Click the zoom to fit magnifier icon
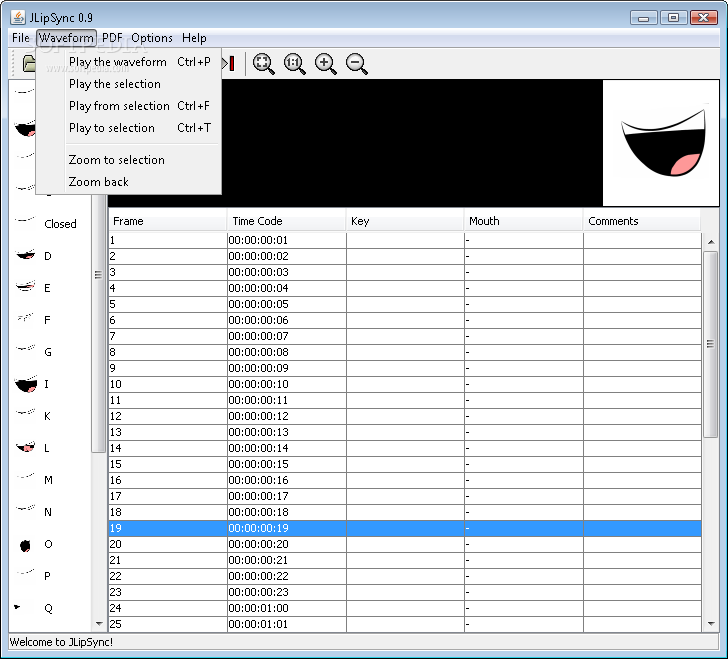The width and height of the screenshot is (728, 659). coord(263,64)
